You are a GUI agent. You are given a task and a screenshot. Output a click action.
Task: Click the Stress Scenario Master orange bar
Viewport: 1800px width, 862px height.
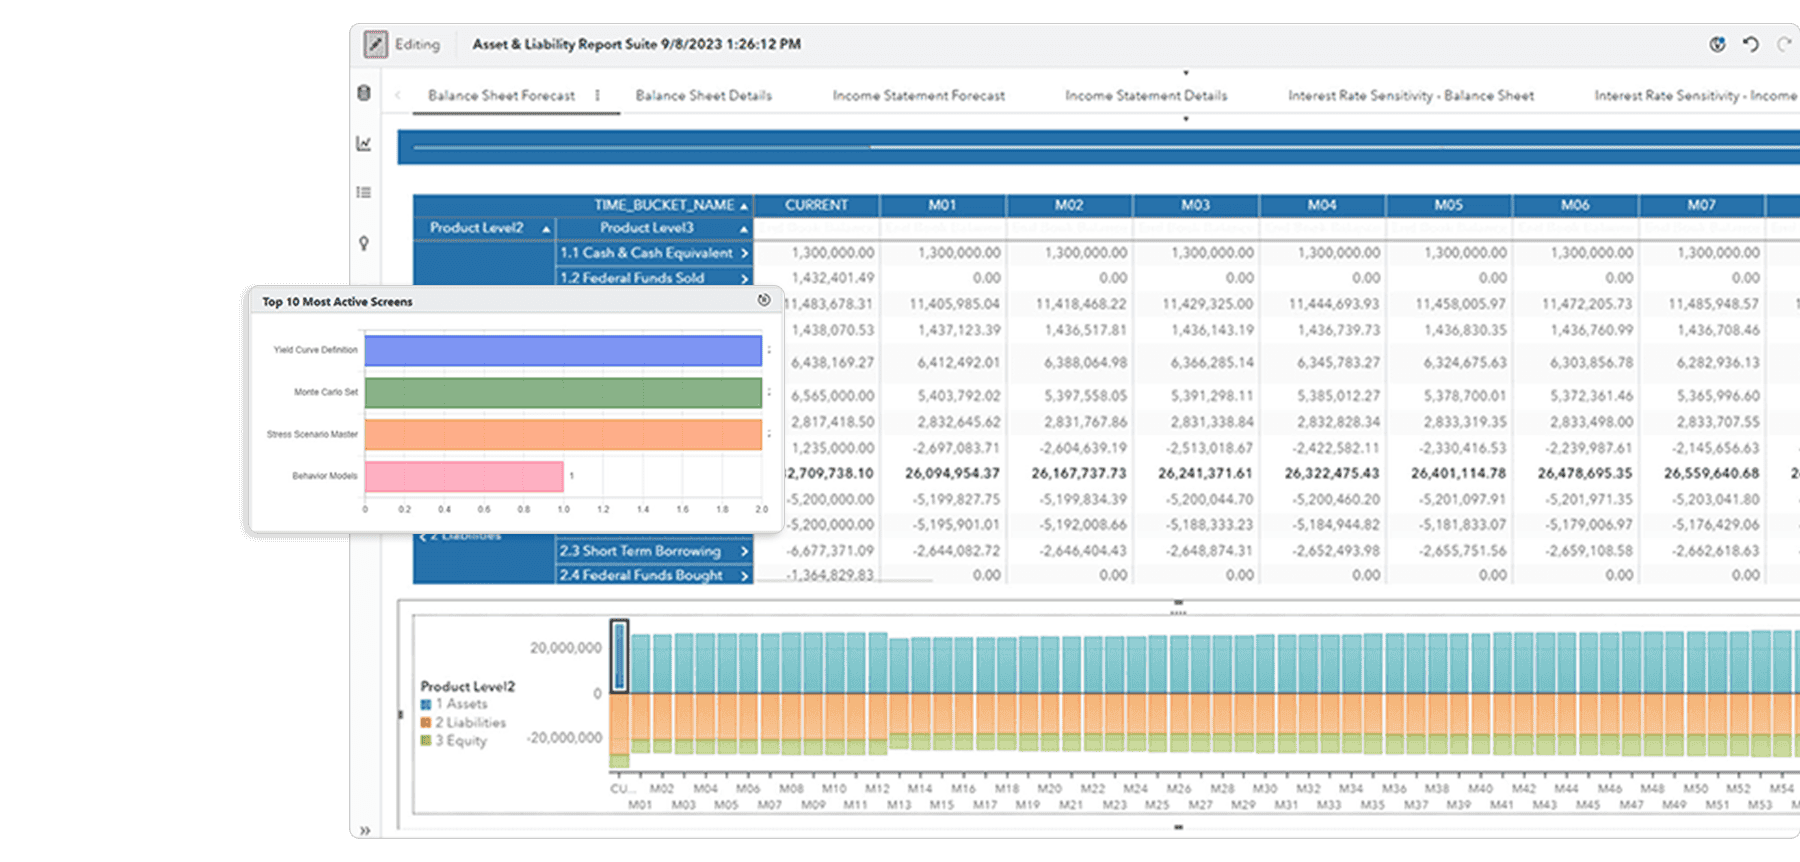tap(563, 434)
